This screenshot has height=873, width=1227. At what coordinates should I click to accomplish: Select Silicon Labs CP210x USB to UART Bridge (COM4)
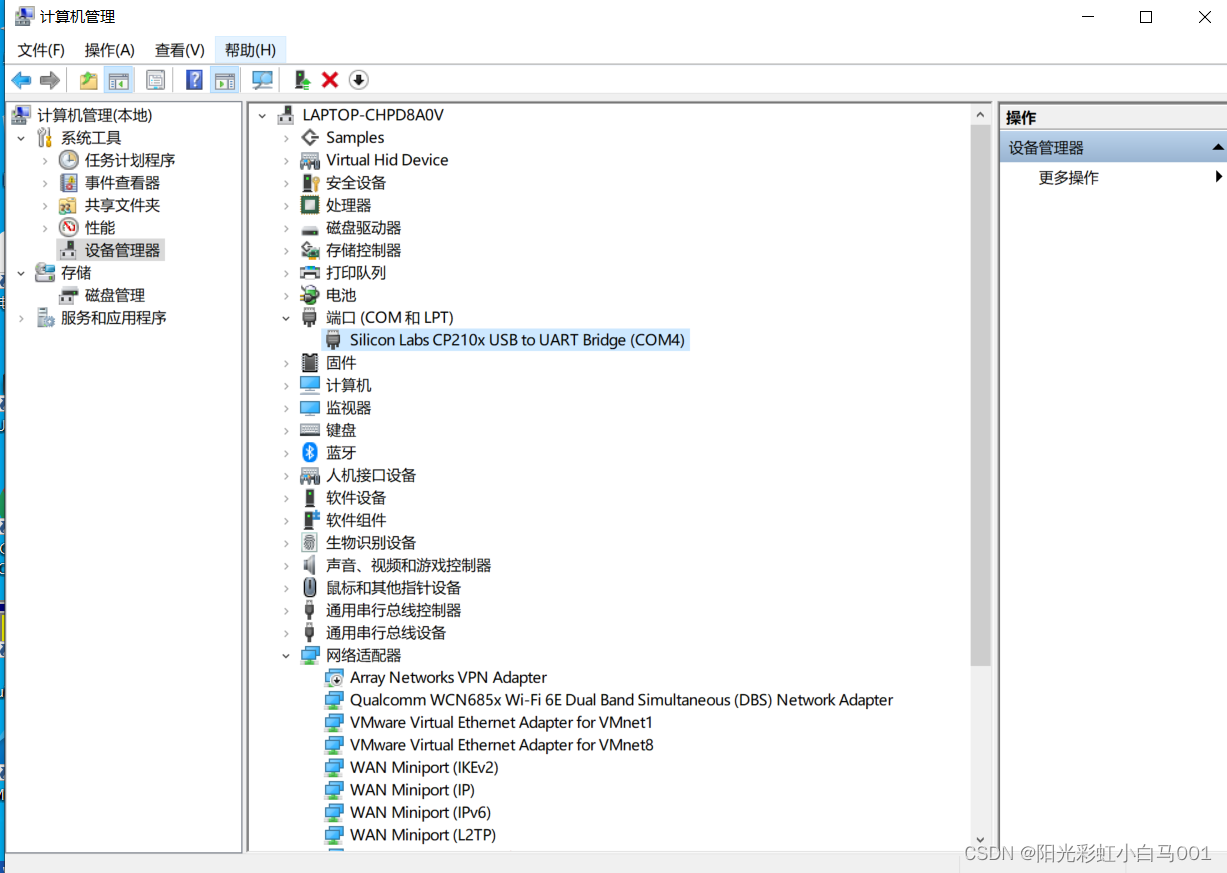(506, 340)
